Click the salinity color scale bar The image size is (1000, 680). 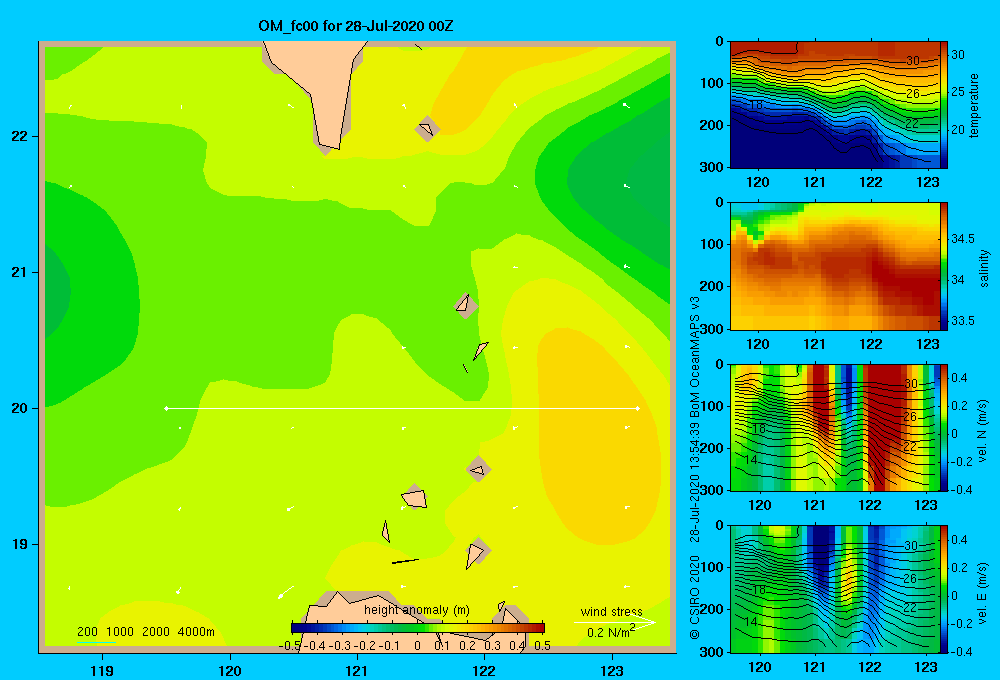pos(944,266)
